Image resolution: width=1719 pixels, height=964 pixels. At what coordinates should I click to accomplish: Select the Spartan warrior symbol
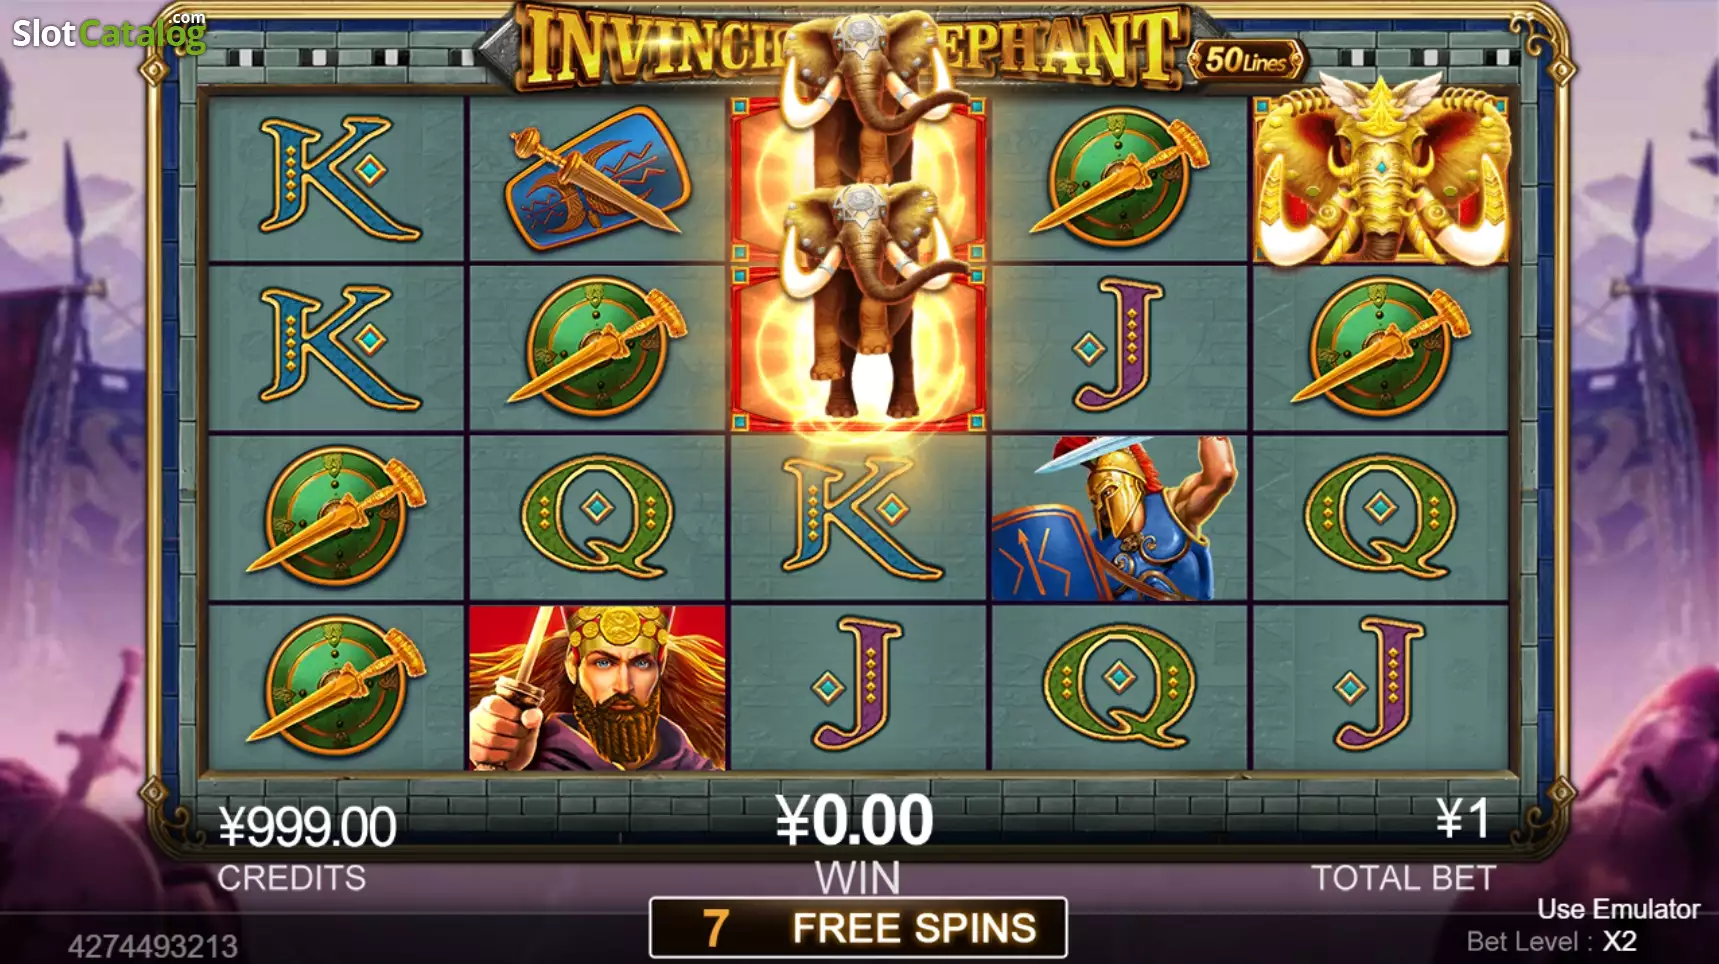pos(1118,518)
